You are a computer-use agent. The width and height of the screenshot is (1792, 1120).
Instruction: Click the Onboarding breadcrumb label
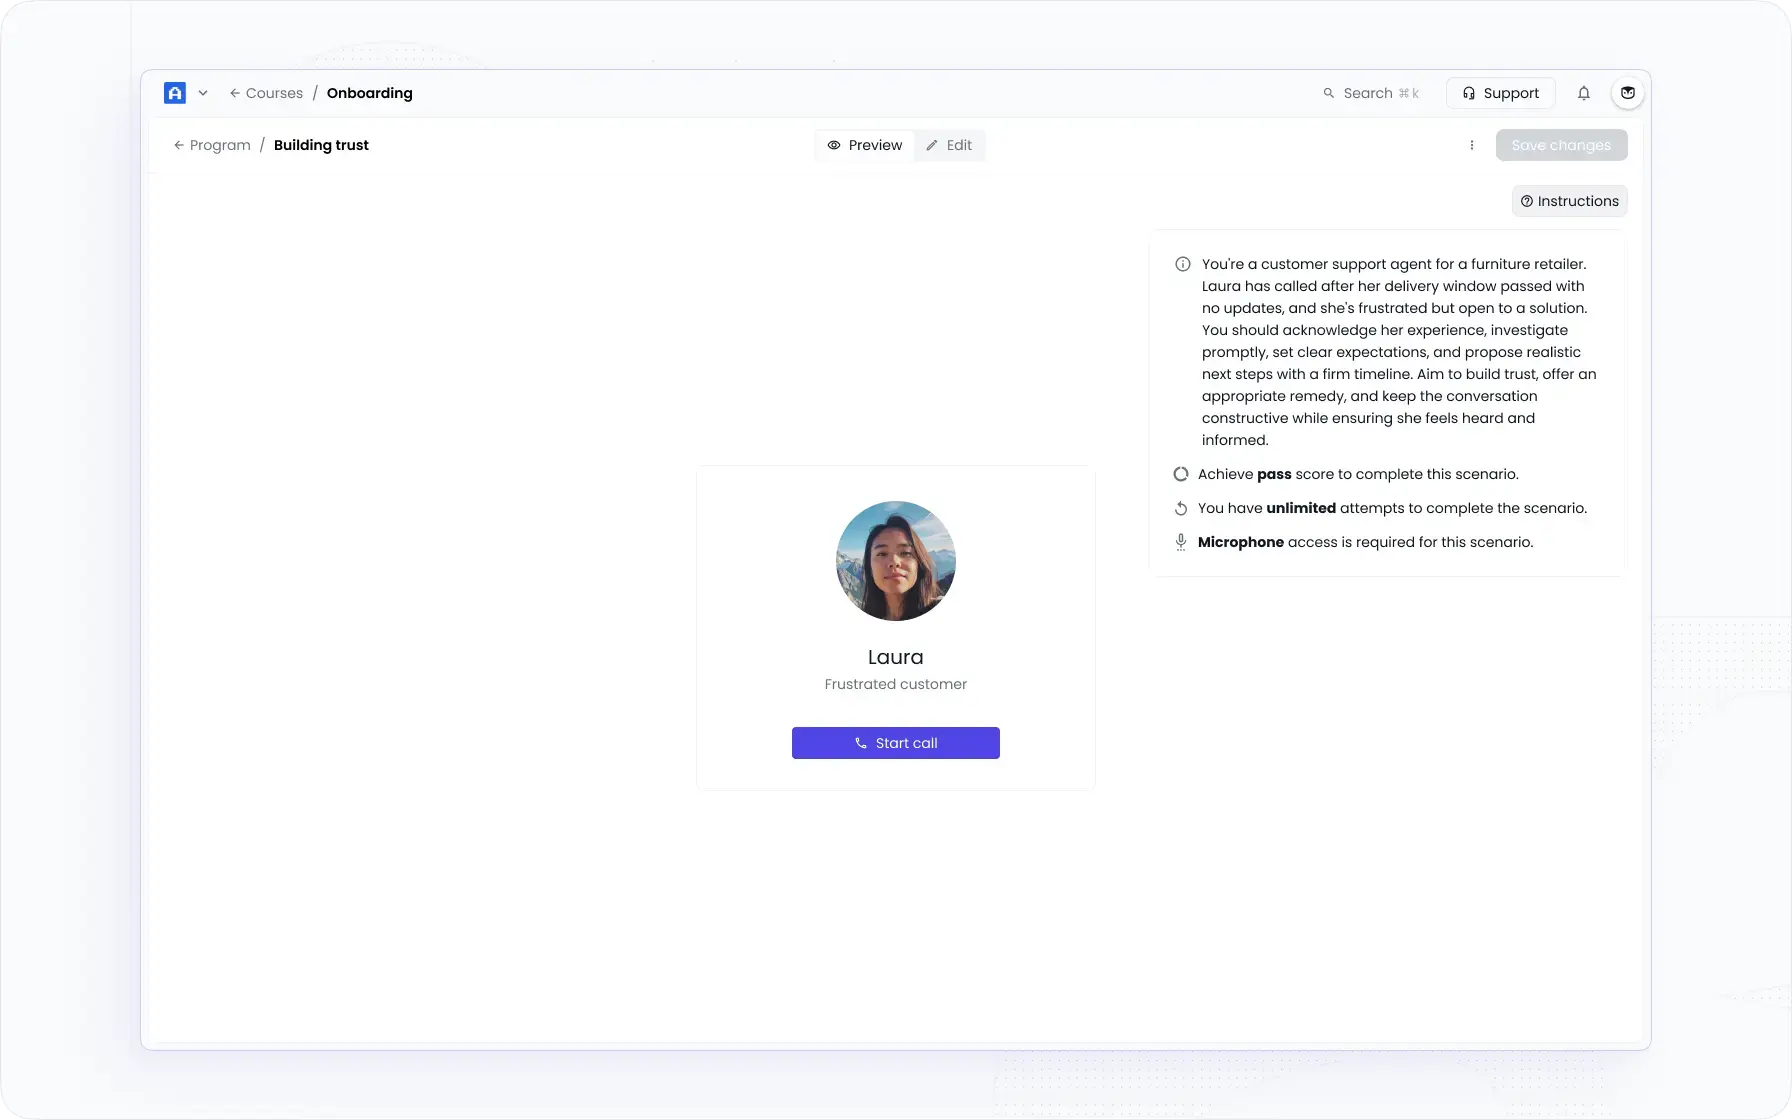[x=369, y=93]
